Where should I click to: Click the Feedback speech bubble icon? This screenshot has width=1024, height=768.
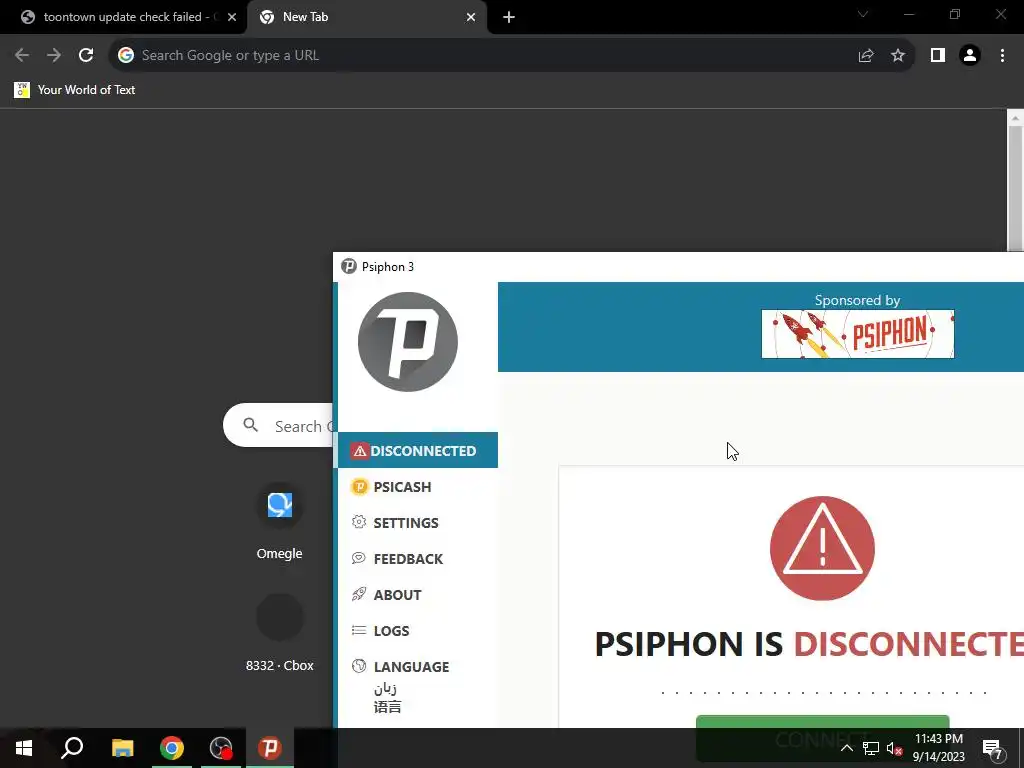tap(359, 558)
